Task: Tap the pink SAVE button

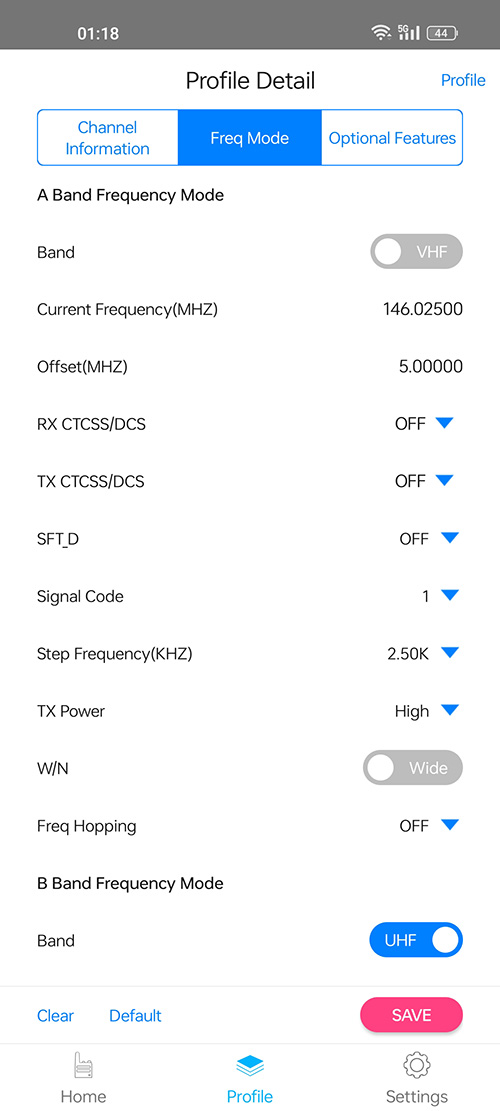Action: (411, 1015)
